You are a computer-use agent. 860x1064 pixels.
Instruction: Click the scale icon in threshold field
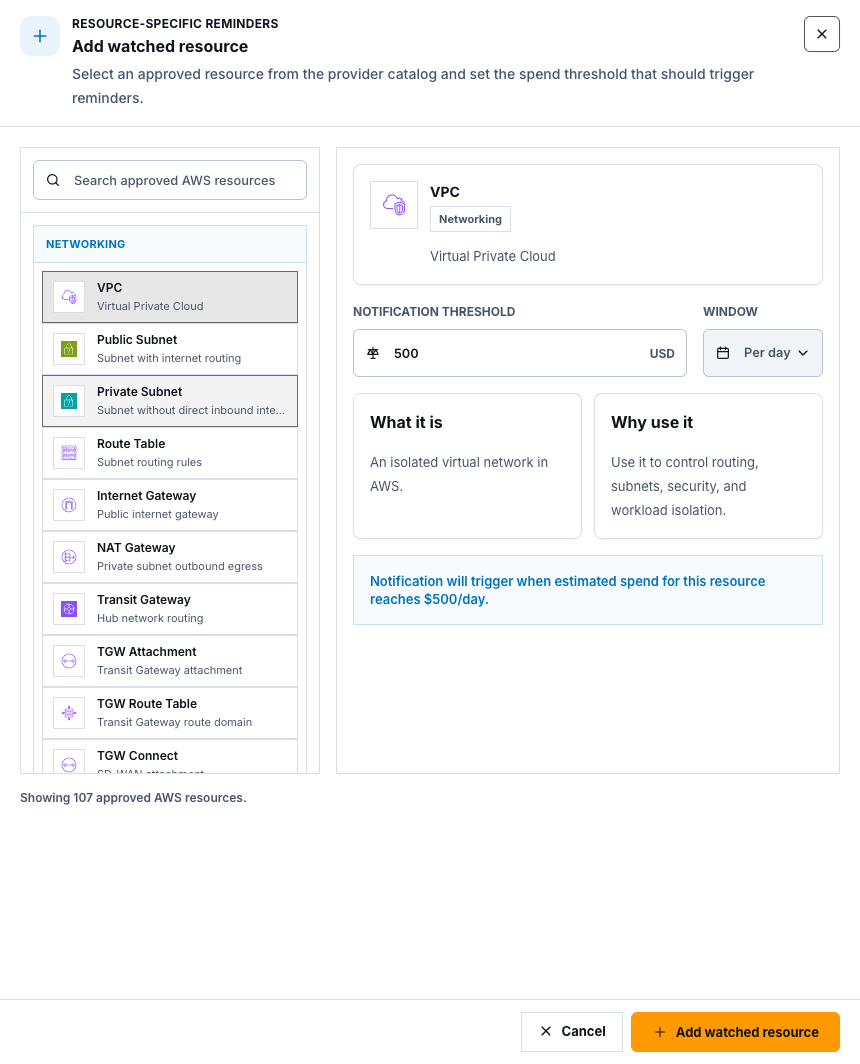373,353
